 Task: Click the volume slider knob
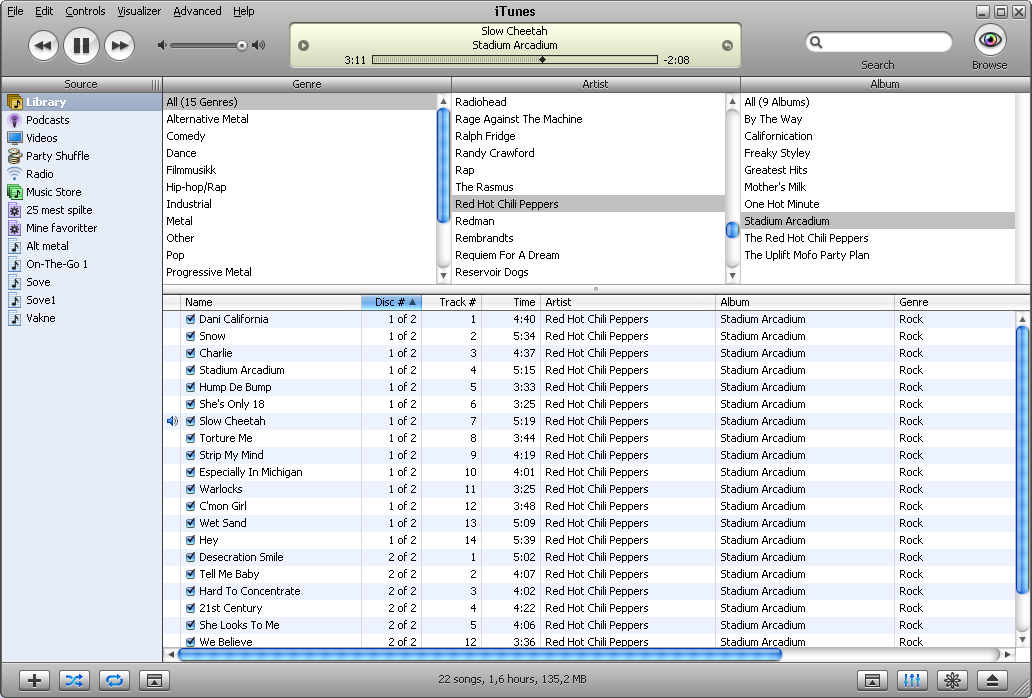pos(242,45)
